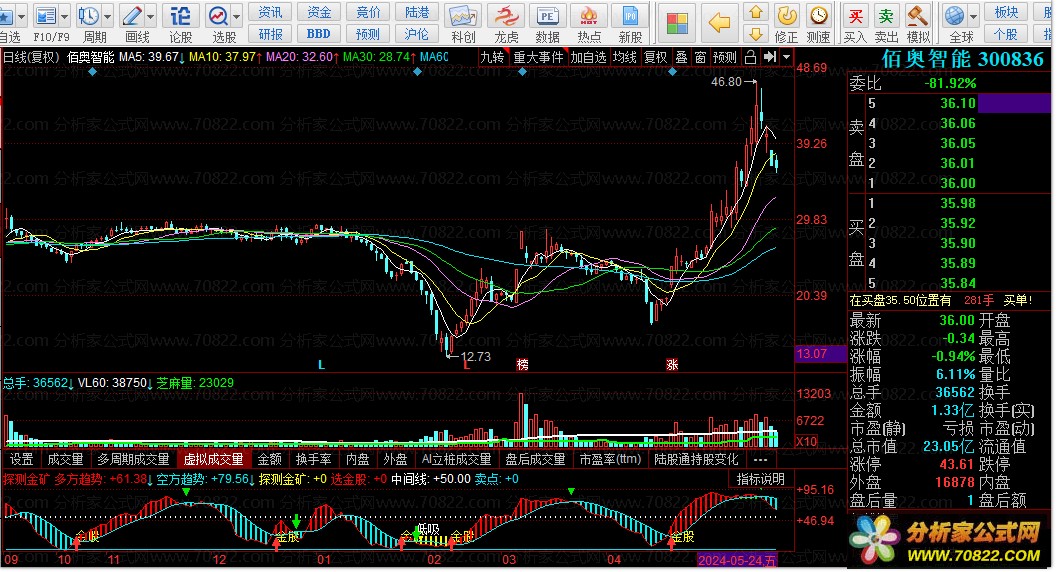Click the 板块 sector button
The width and height of the screenshot is (1057, 572).
pos(1006,12)
